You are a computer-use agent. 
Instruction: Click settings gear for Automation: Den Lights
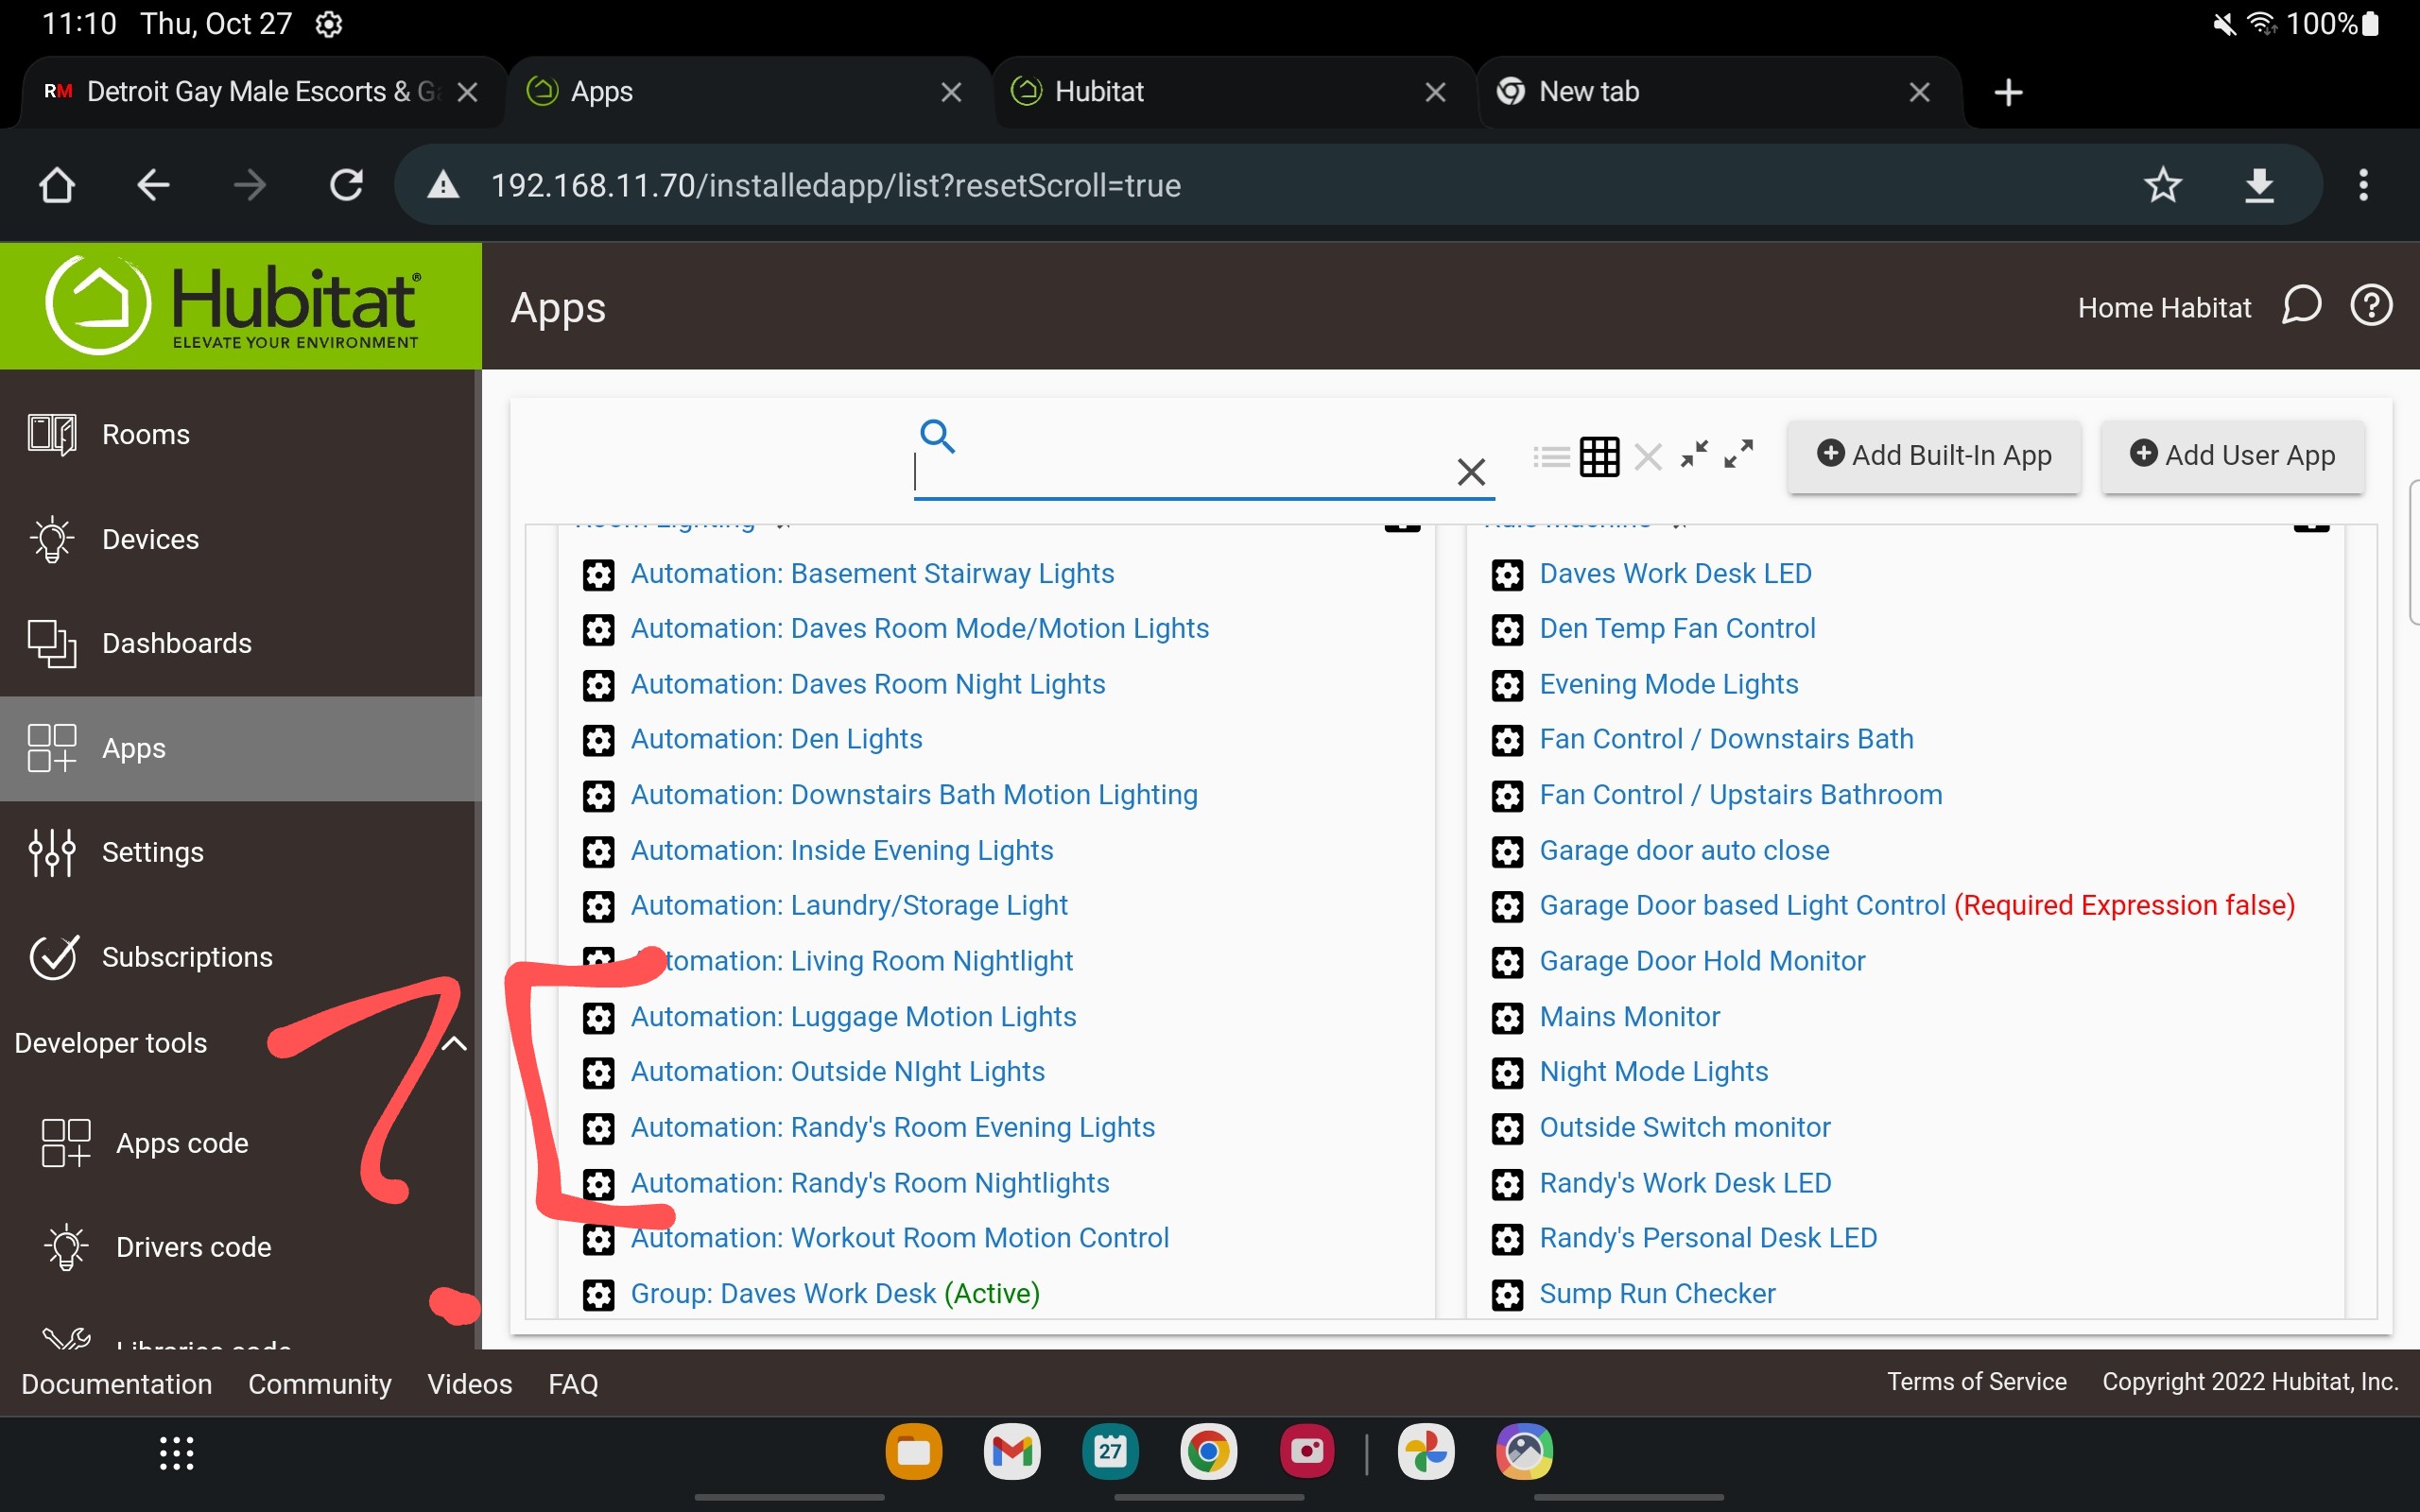597,739
